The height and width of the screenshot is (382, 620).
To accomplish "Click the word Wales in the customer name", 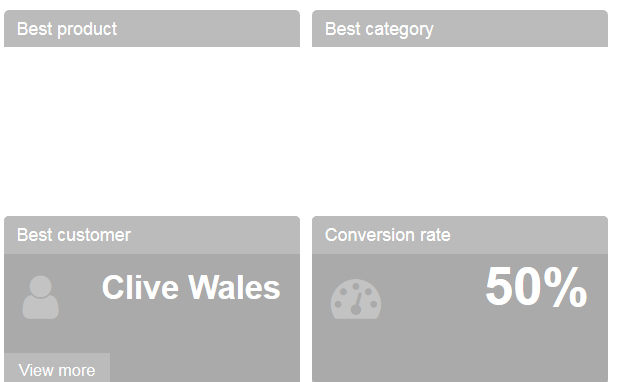I will (x=234, y=287).
